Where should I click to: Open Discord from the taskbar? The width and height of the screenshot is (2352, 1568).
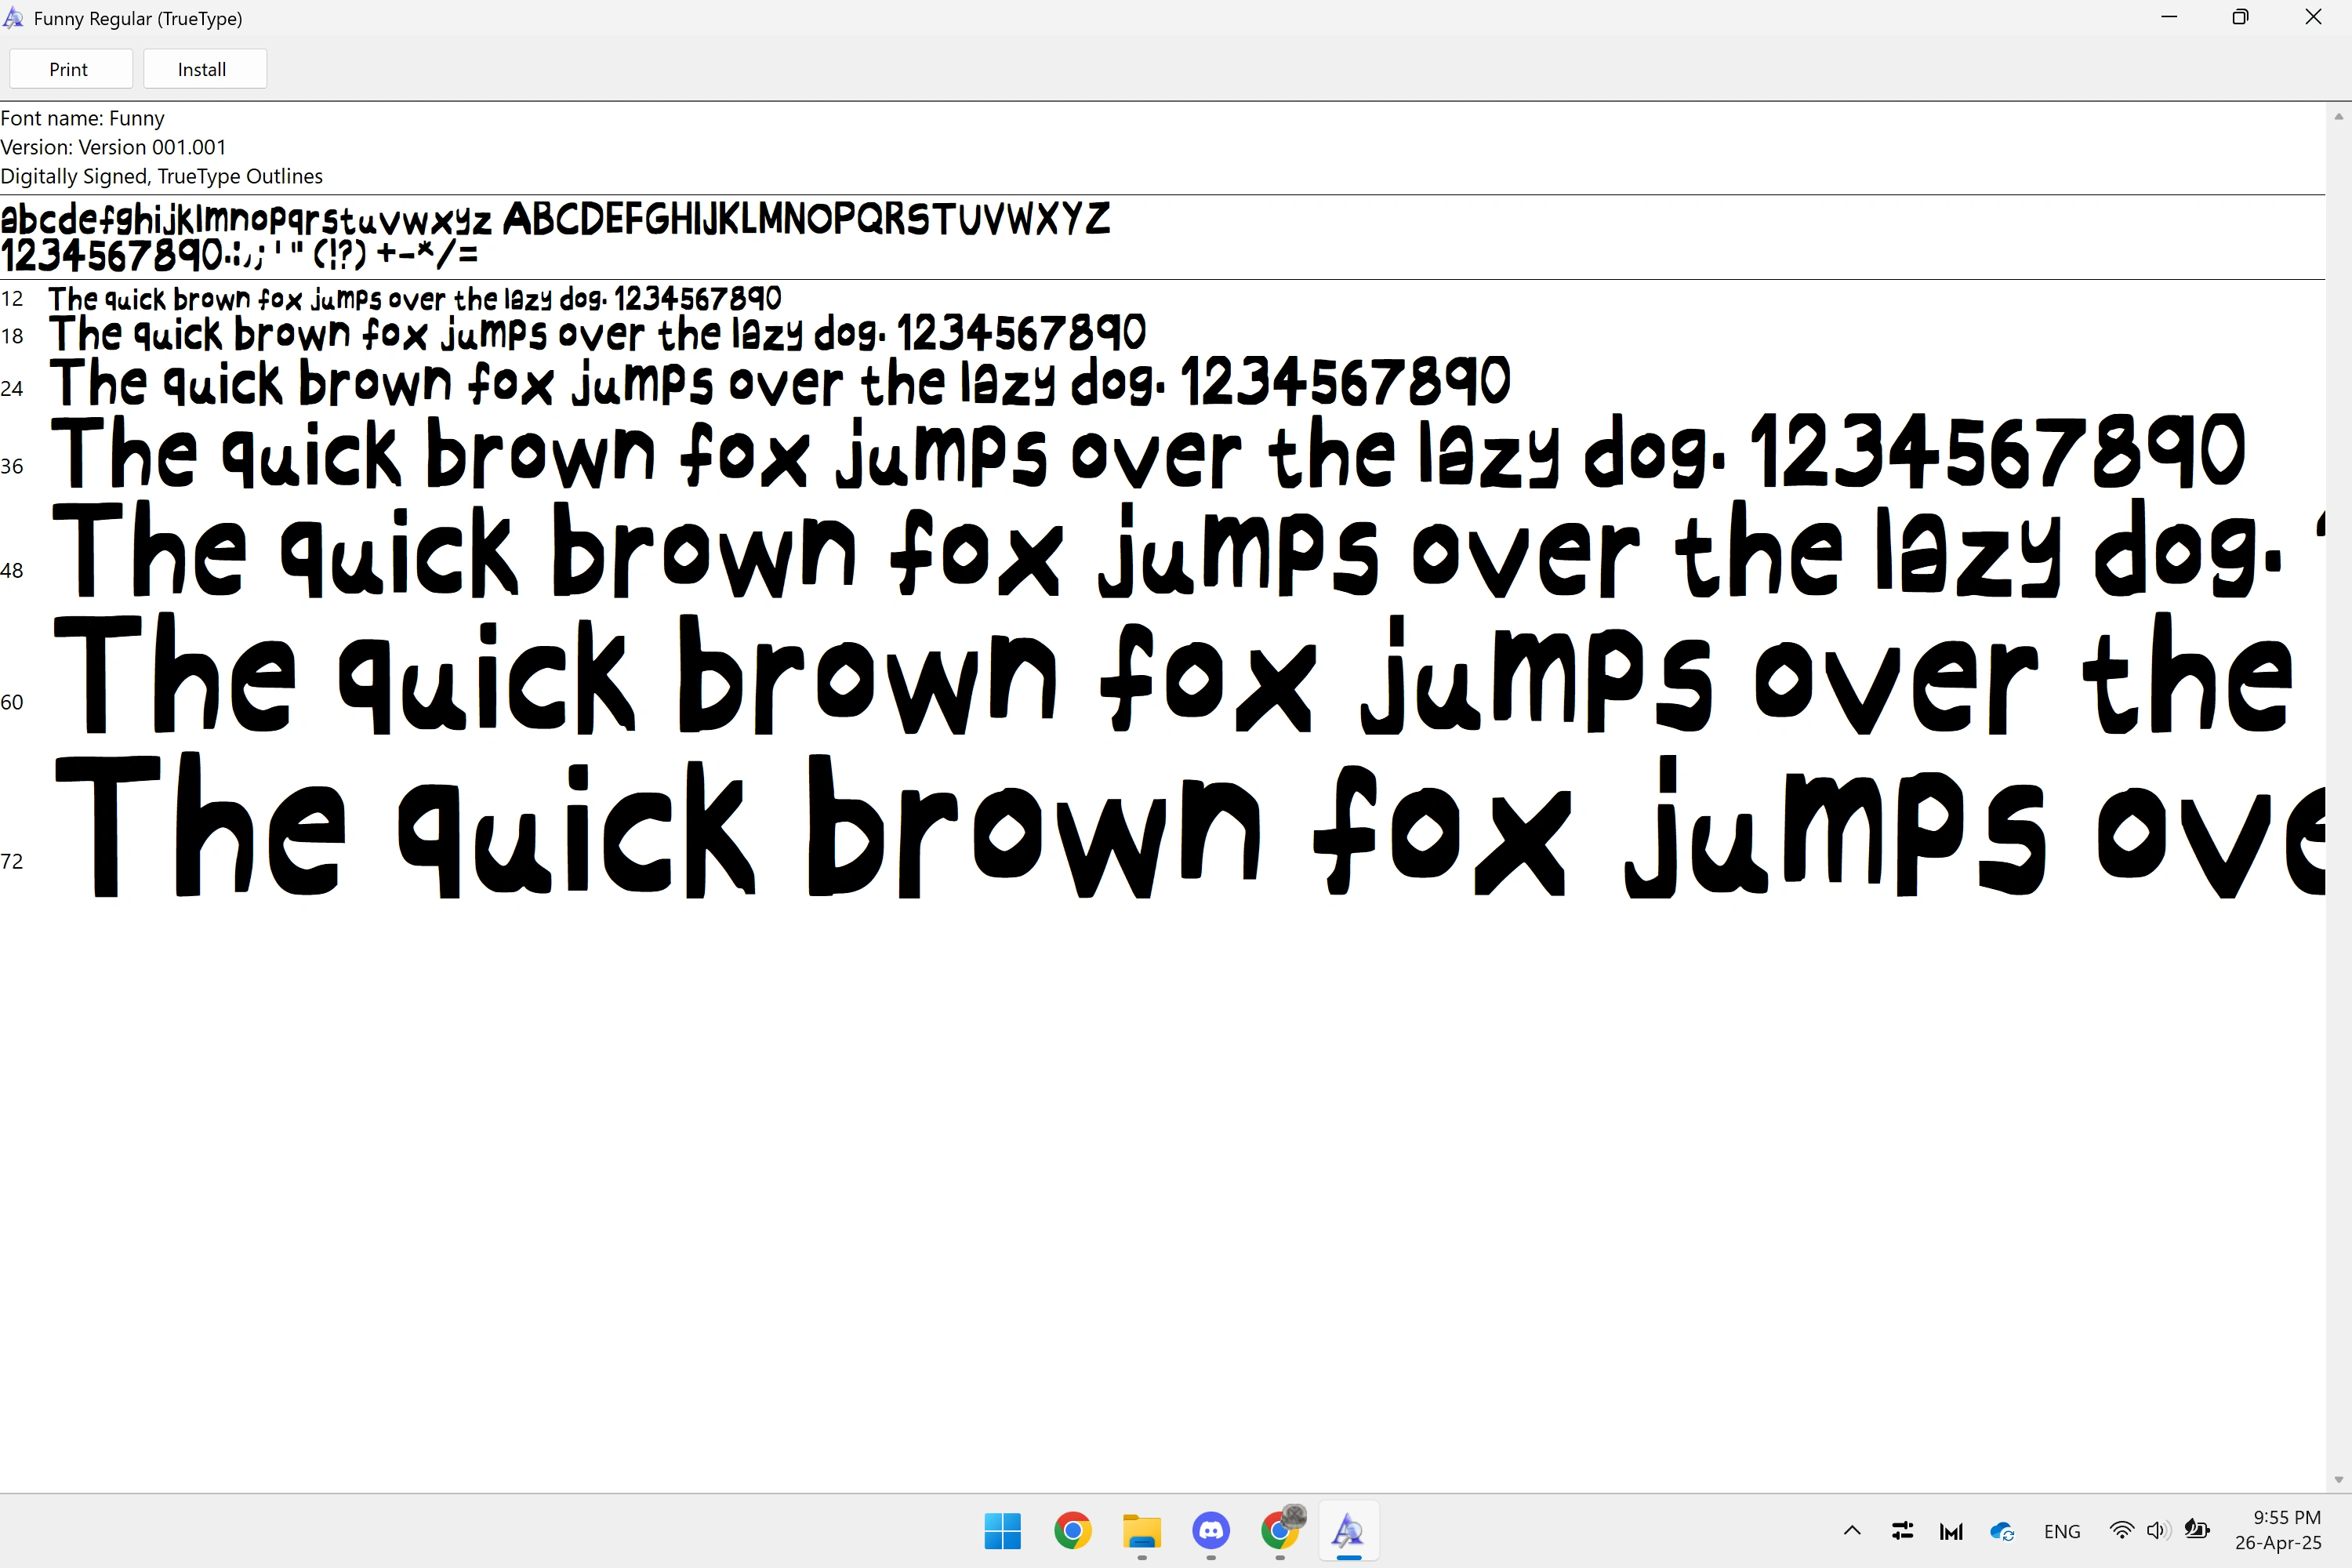click(x=1211, y=1531)
